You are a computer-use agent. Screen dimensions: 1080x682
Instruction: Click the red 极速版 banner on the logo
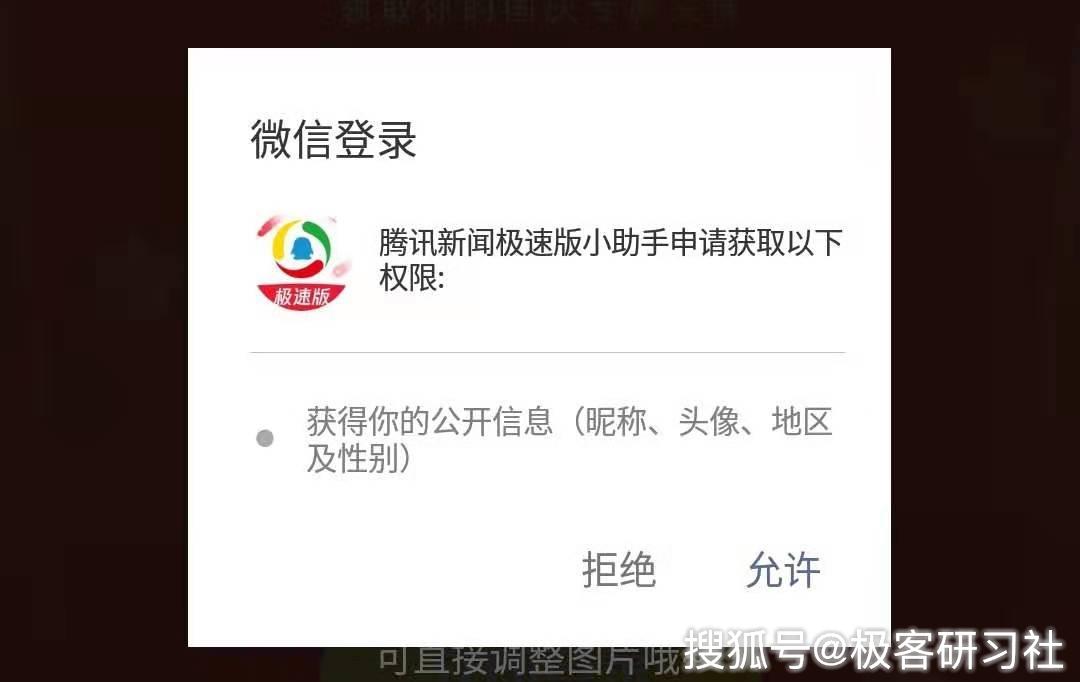click(x=303, y=297)
